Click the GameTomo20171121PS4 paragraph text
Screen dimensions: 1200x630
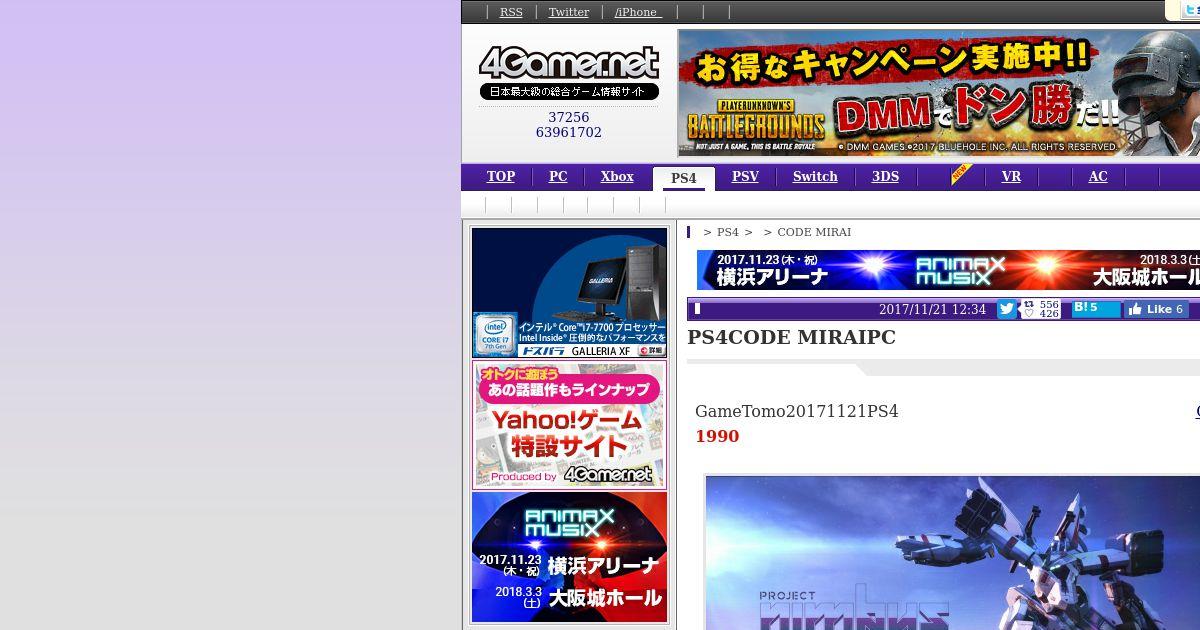click(x=797, y=411)
